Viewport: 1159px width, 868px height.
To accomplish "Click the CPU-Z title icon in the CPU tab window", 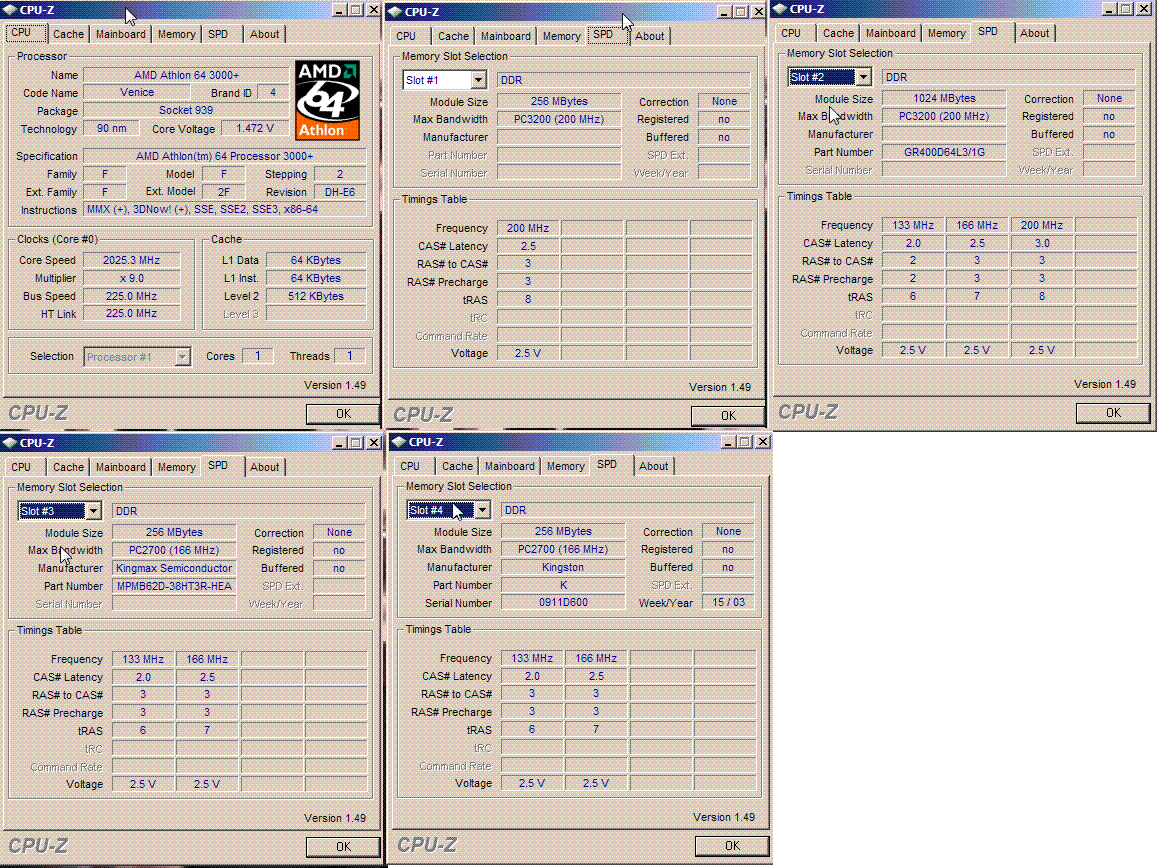I will pyautogui.click(x=10, y=10).
